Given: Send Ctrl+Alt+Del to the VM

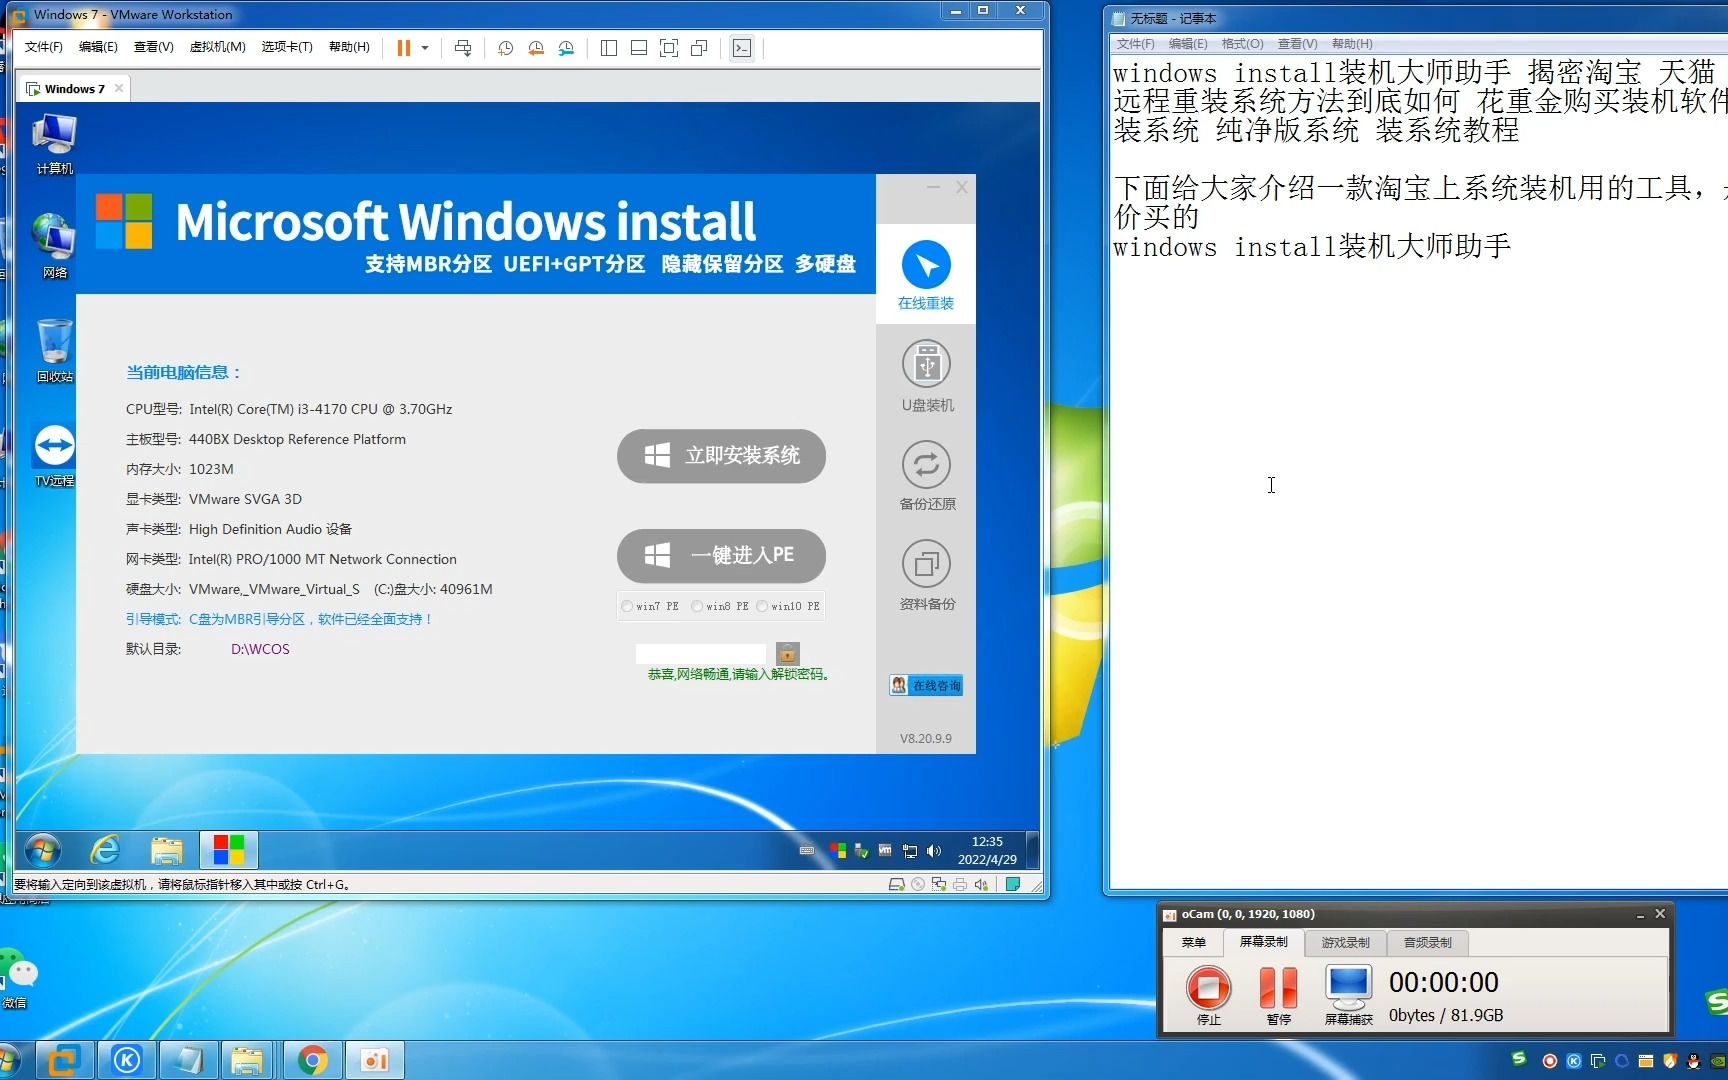Looking at the screenshot, I should (x=463, y=48).
